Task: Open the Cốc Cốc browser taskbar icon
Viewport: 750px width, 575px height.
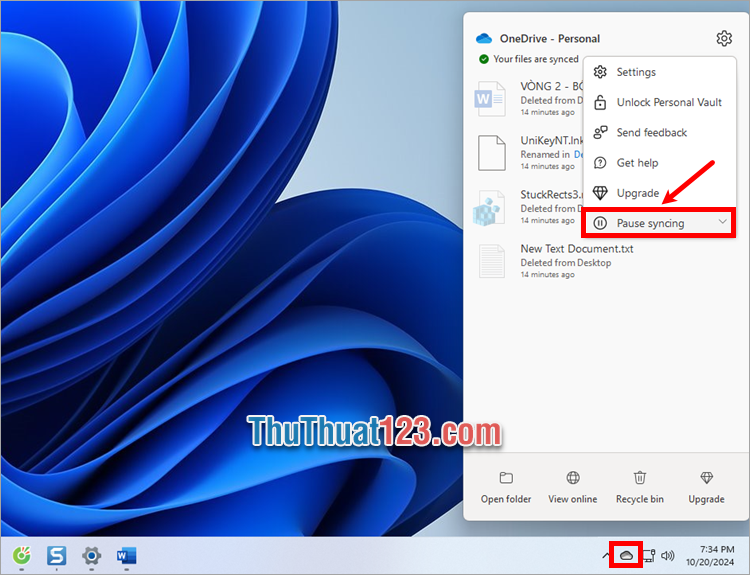Action: pyautogui.click(x=22, y=555)
